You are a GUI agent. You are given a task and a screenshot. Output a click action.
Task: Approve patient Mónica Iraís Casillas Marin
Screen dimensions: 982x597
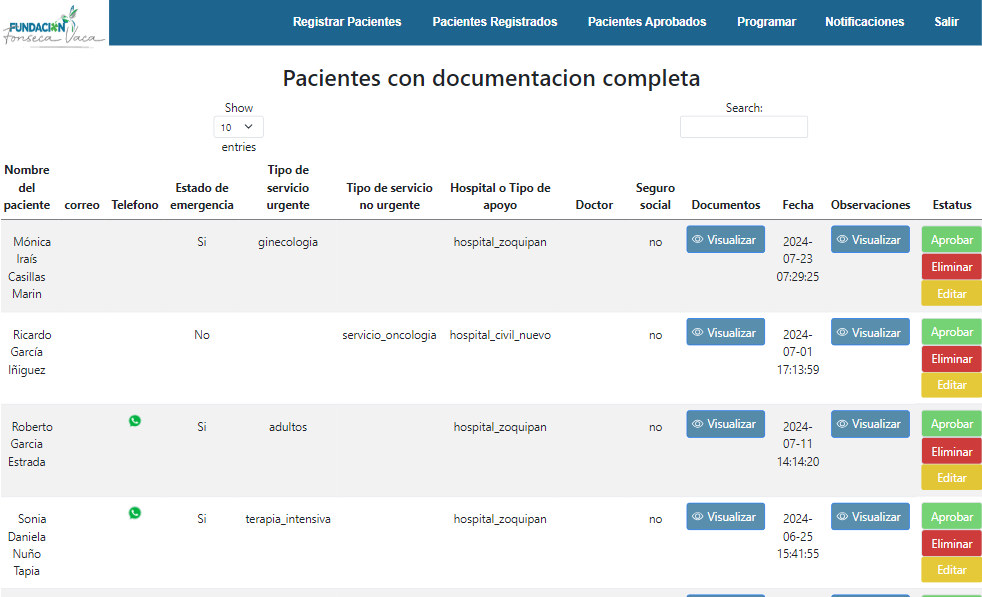(951, 240)
